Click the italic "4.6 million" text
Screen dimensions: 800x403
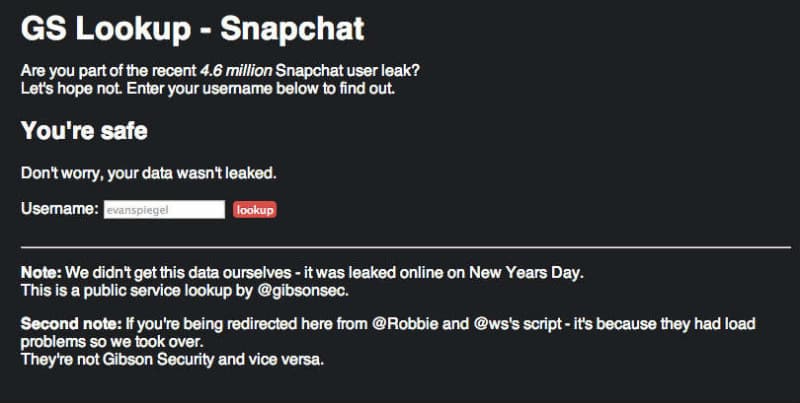pos(235,72)
